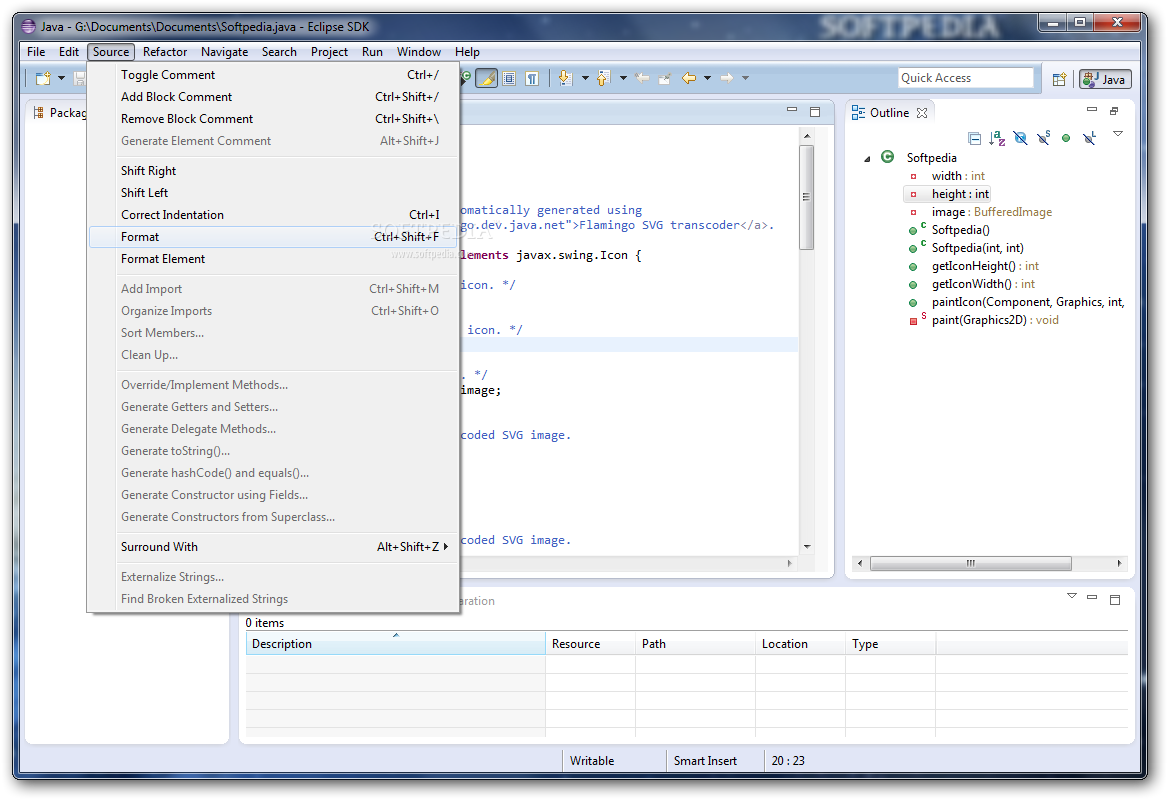
Task: Choose Shift Left menu entry
Action: click(x=273, y=192)
